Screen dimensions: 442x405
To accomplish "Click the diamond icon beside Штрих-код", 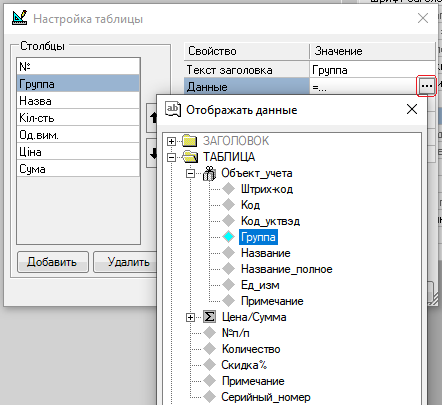I will pos(229,189).
